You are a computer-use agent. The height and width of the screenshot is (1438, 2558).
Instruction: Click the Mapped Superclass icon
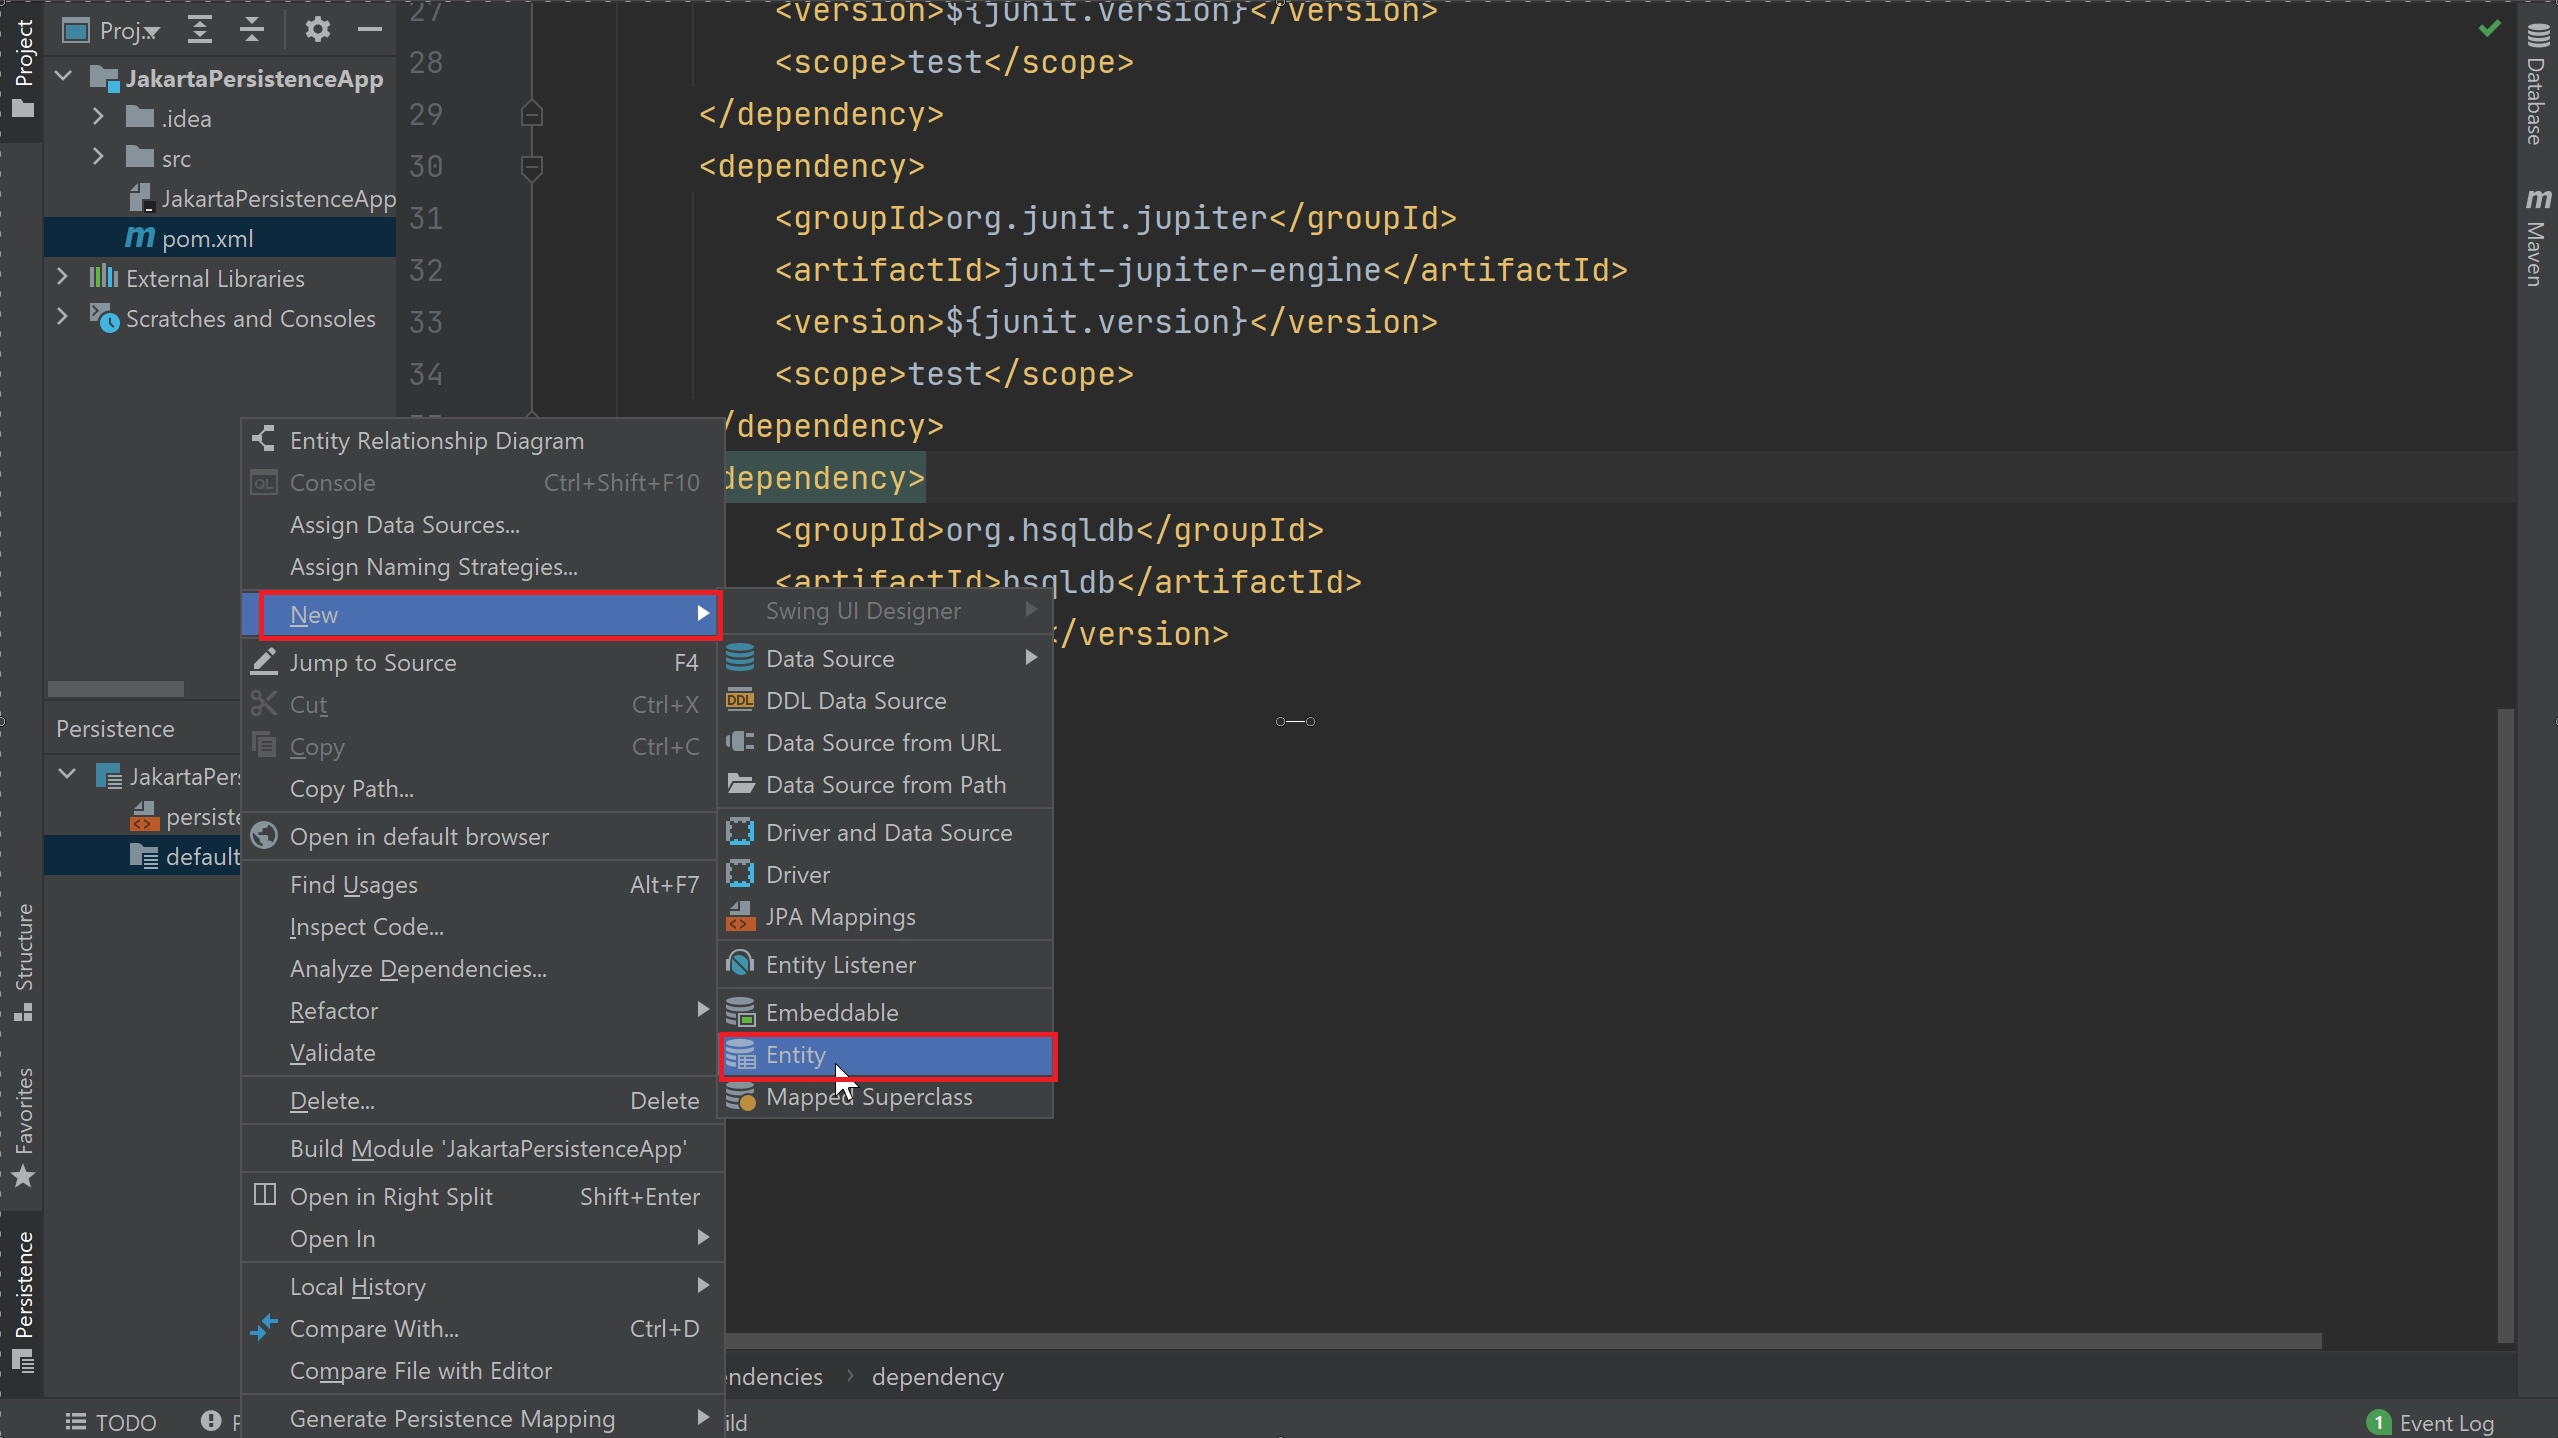tap(740, 1096)
